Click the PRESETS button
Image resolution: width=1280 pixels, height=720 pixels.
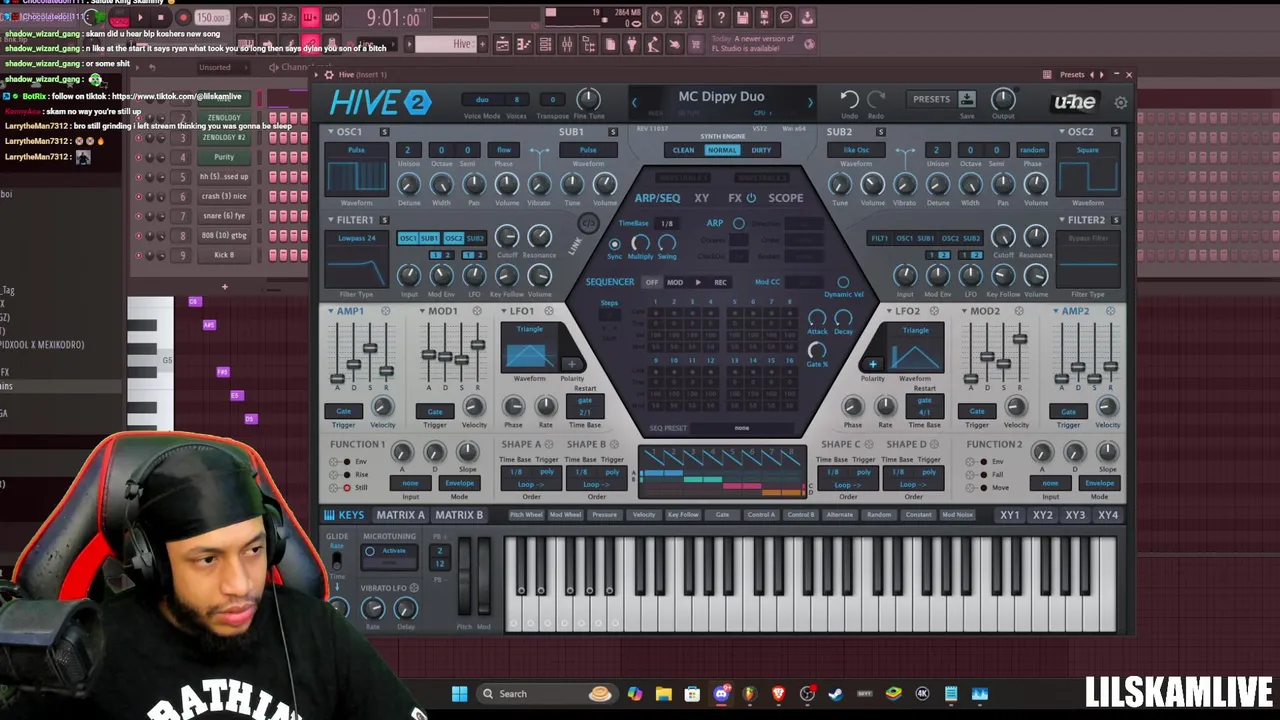point(931,99)
